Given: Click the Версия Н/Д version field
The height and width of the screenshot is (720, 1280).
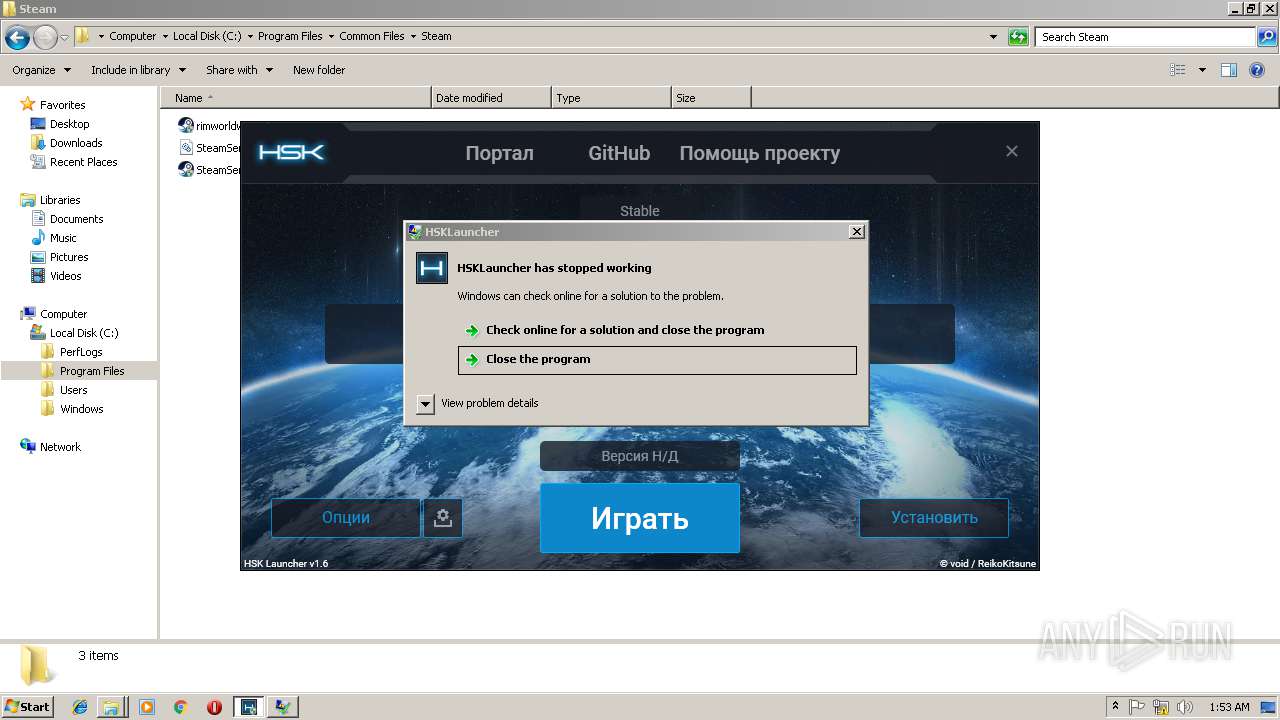Looking at the screenshot, I should coord(640,456).
